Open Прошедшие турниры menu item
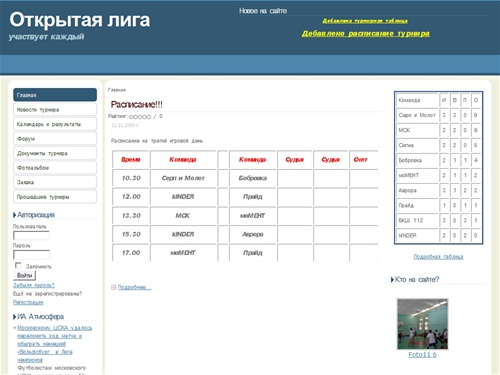This screenshot has width=500, height=375. [55, 197]
